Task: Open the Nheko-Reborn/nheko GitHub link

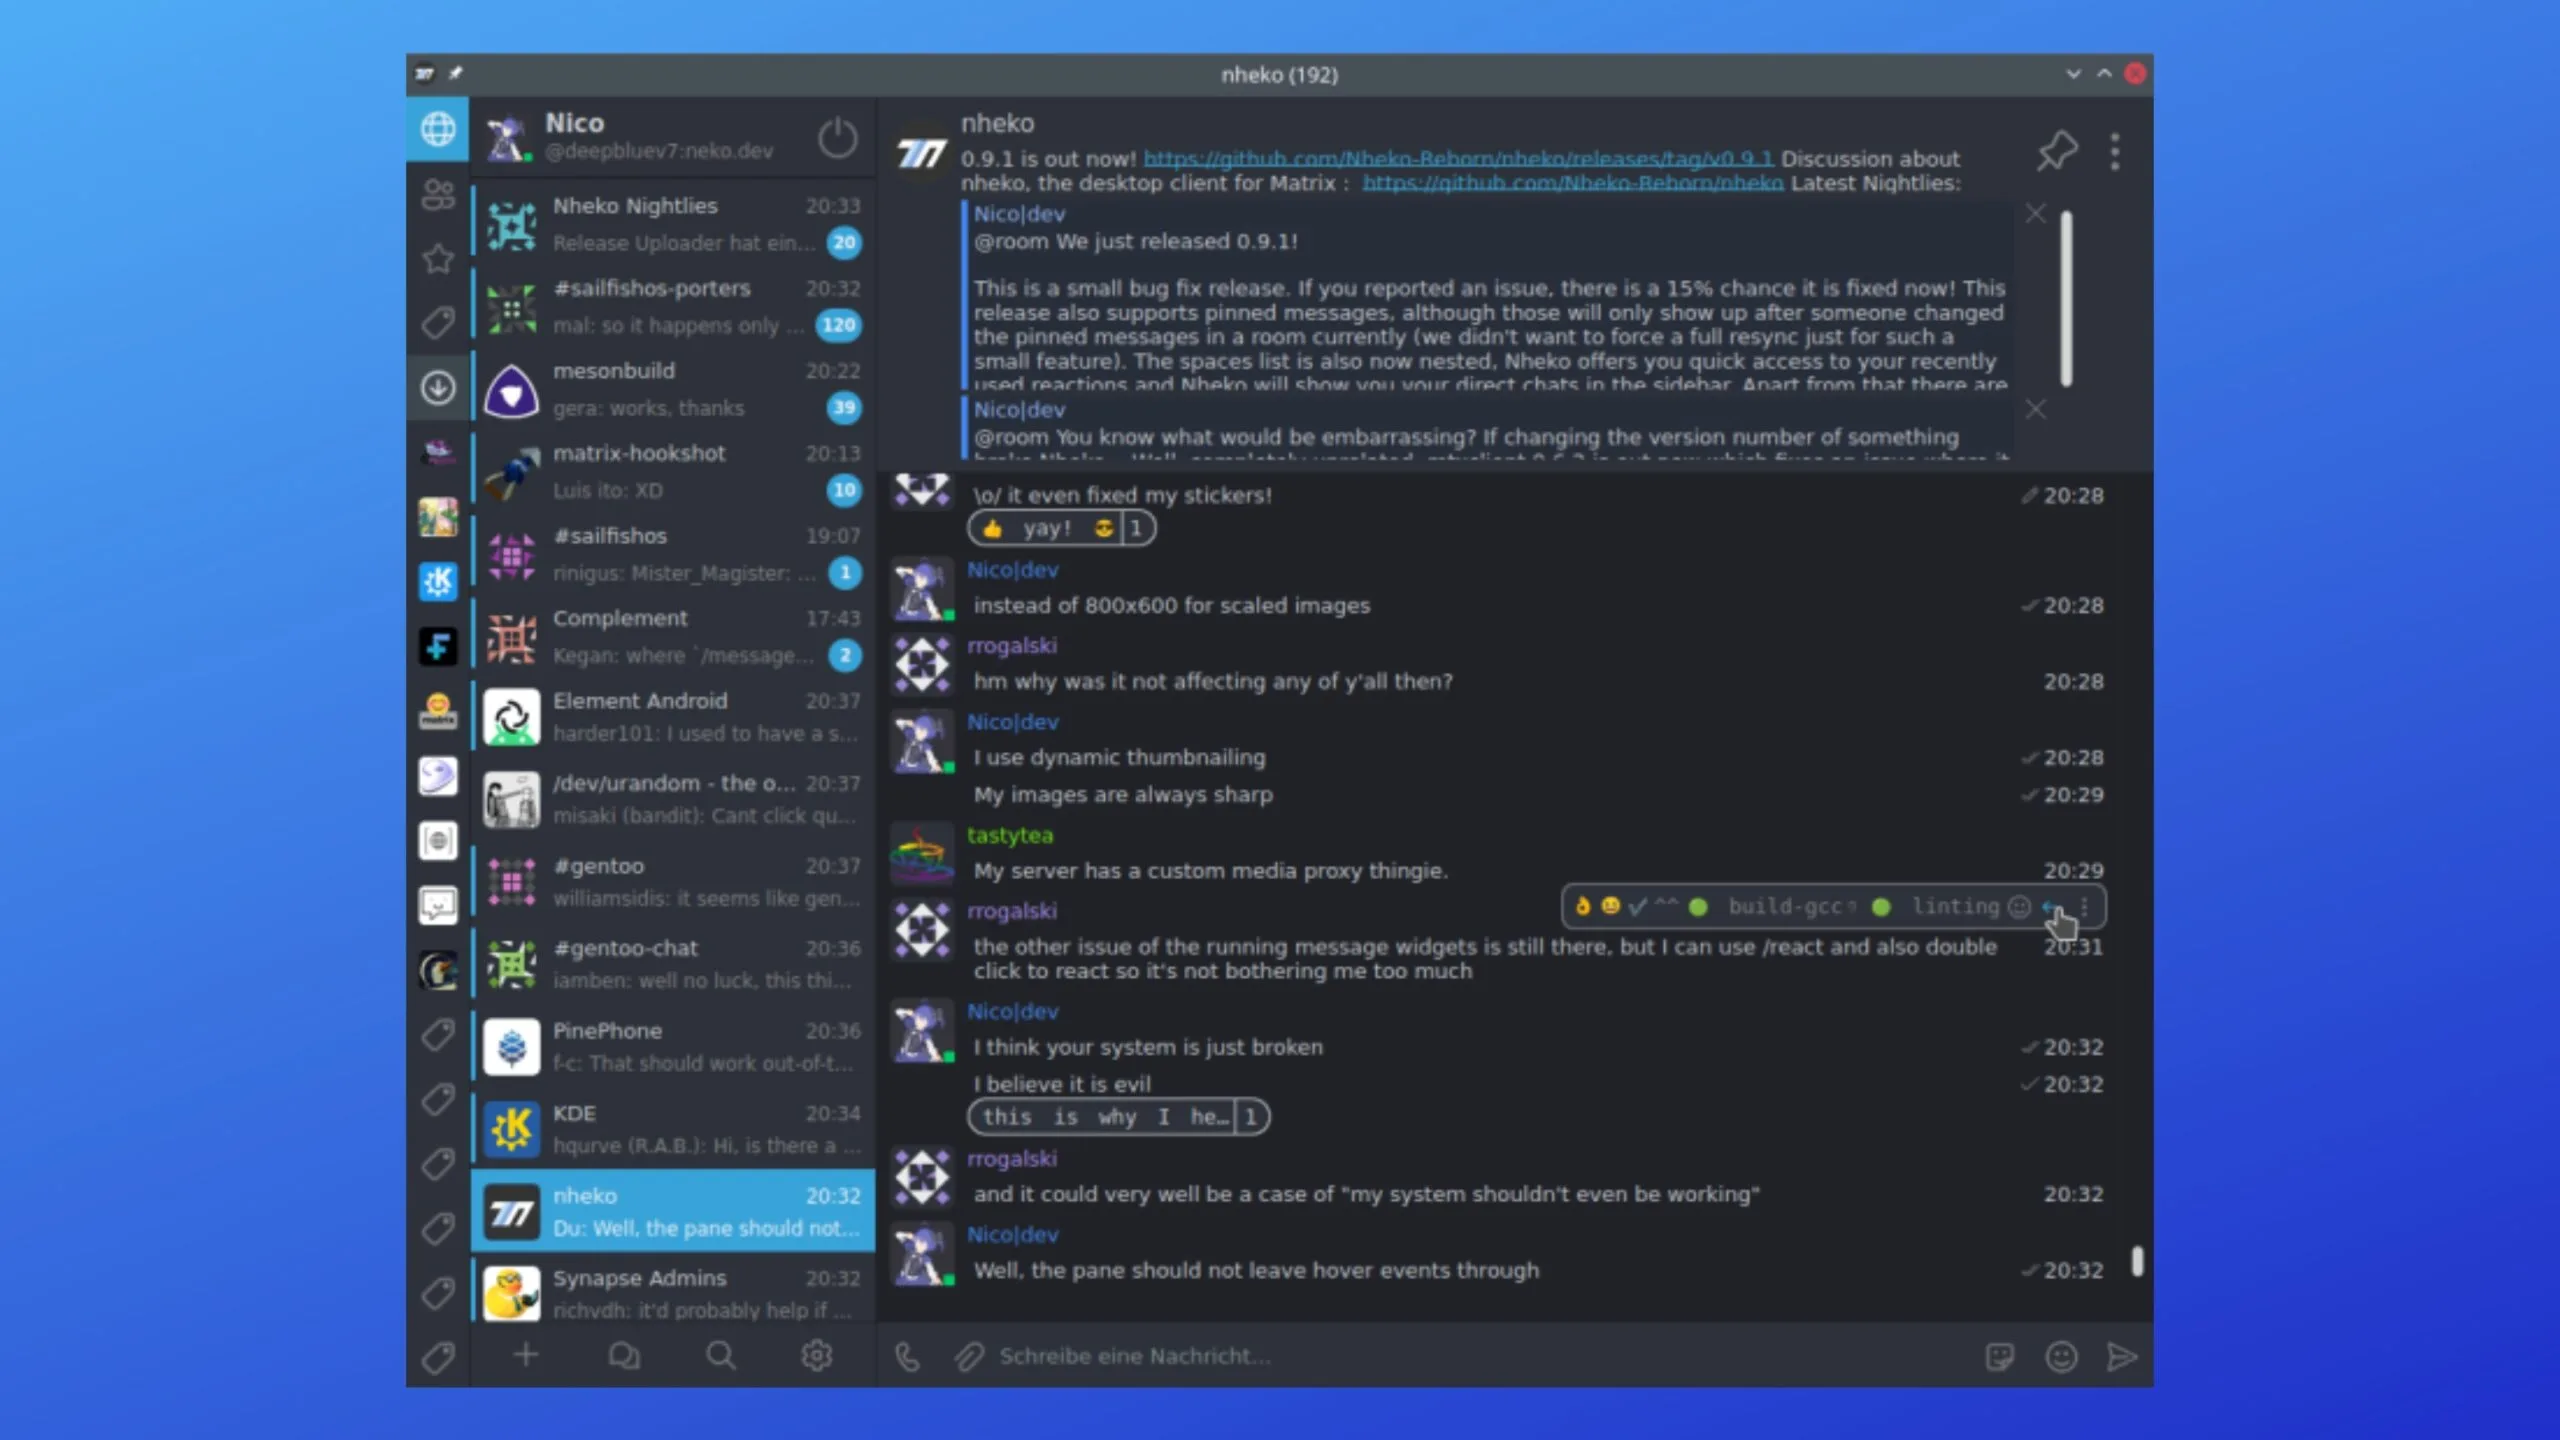Action: pyautogui.click(x=1572, y=183)
